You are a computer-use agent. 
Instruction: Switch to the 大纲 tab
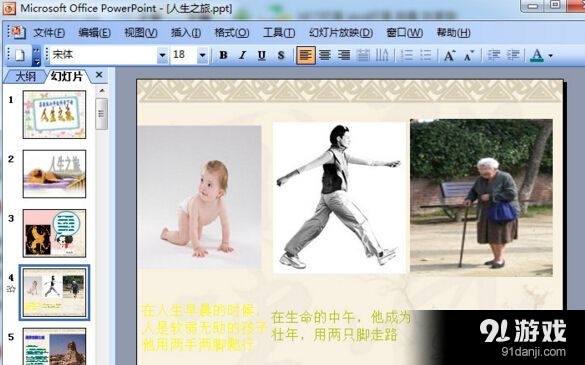tap(26, 76)
